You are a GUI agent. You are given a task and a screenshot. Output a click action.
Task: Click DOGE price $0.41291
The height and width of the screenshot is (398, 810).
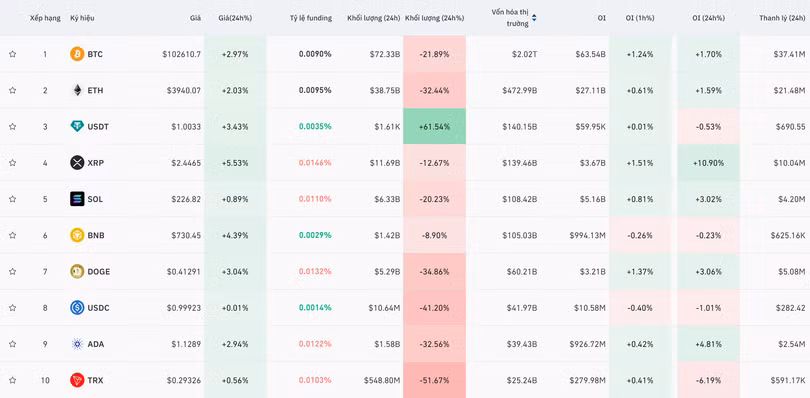184,271
